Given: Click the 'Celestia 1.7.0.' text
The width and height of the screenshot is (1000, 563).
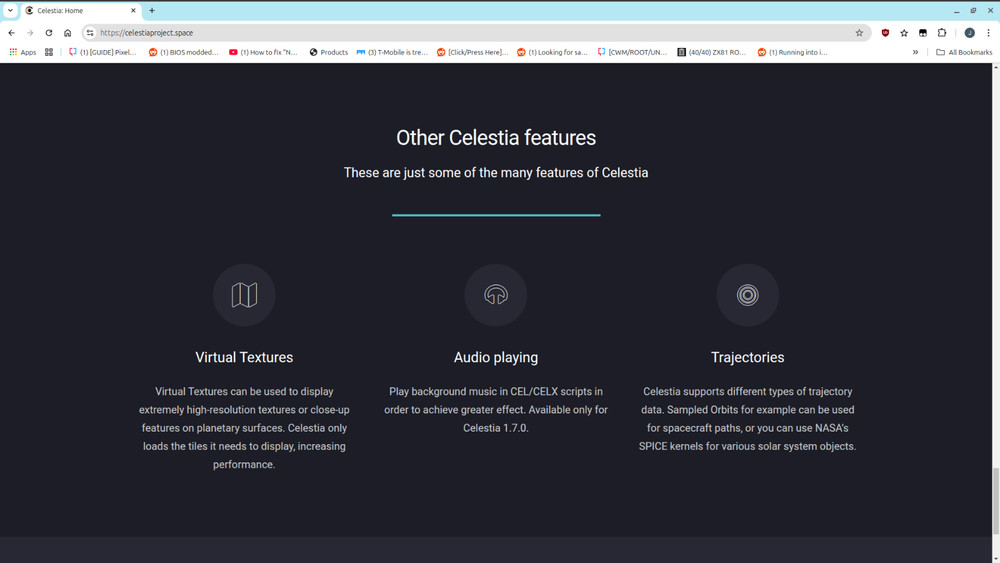Looking at the screenshot, I should coord(496,428).
